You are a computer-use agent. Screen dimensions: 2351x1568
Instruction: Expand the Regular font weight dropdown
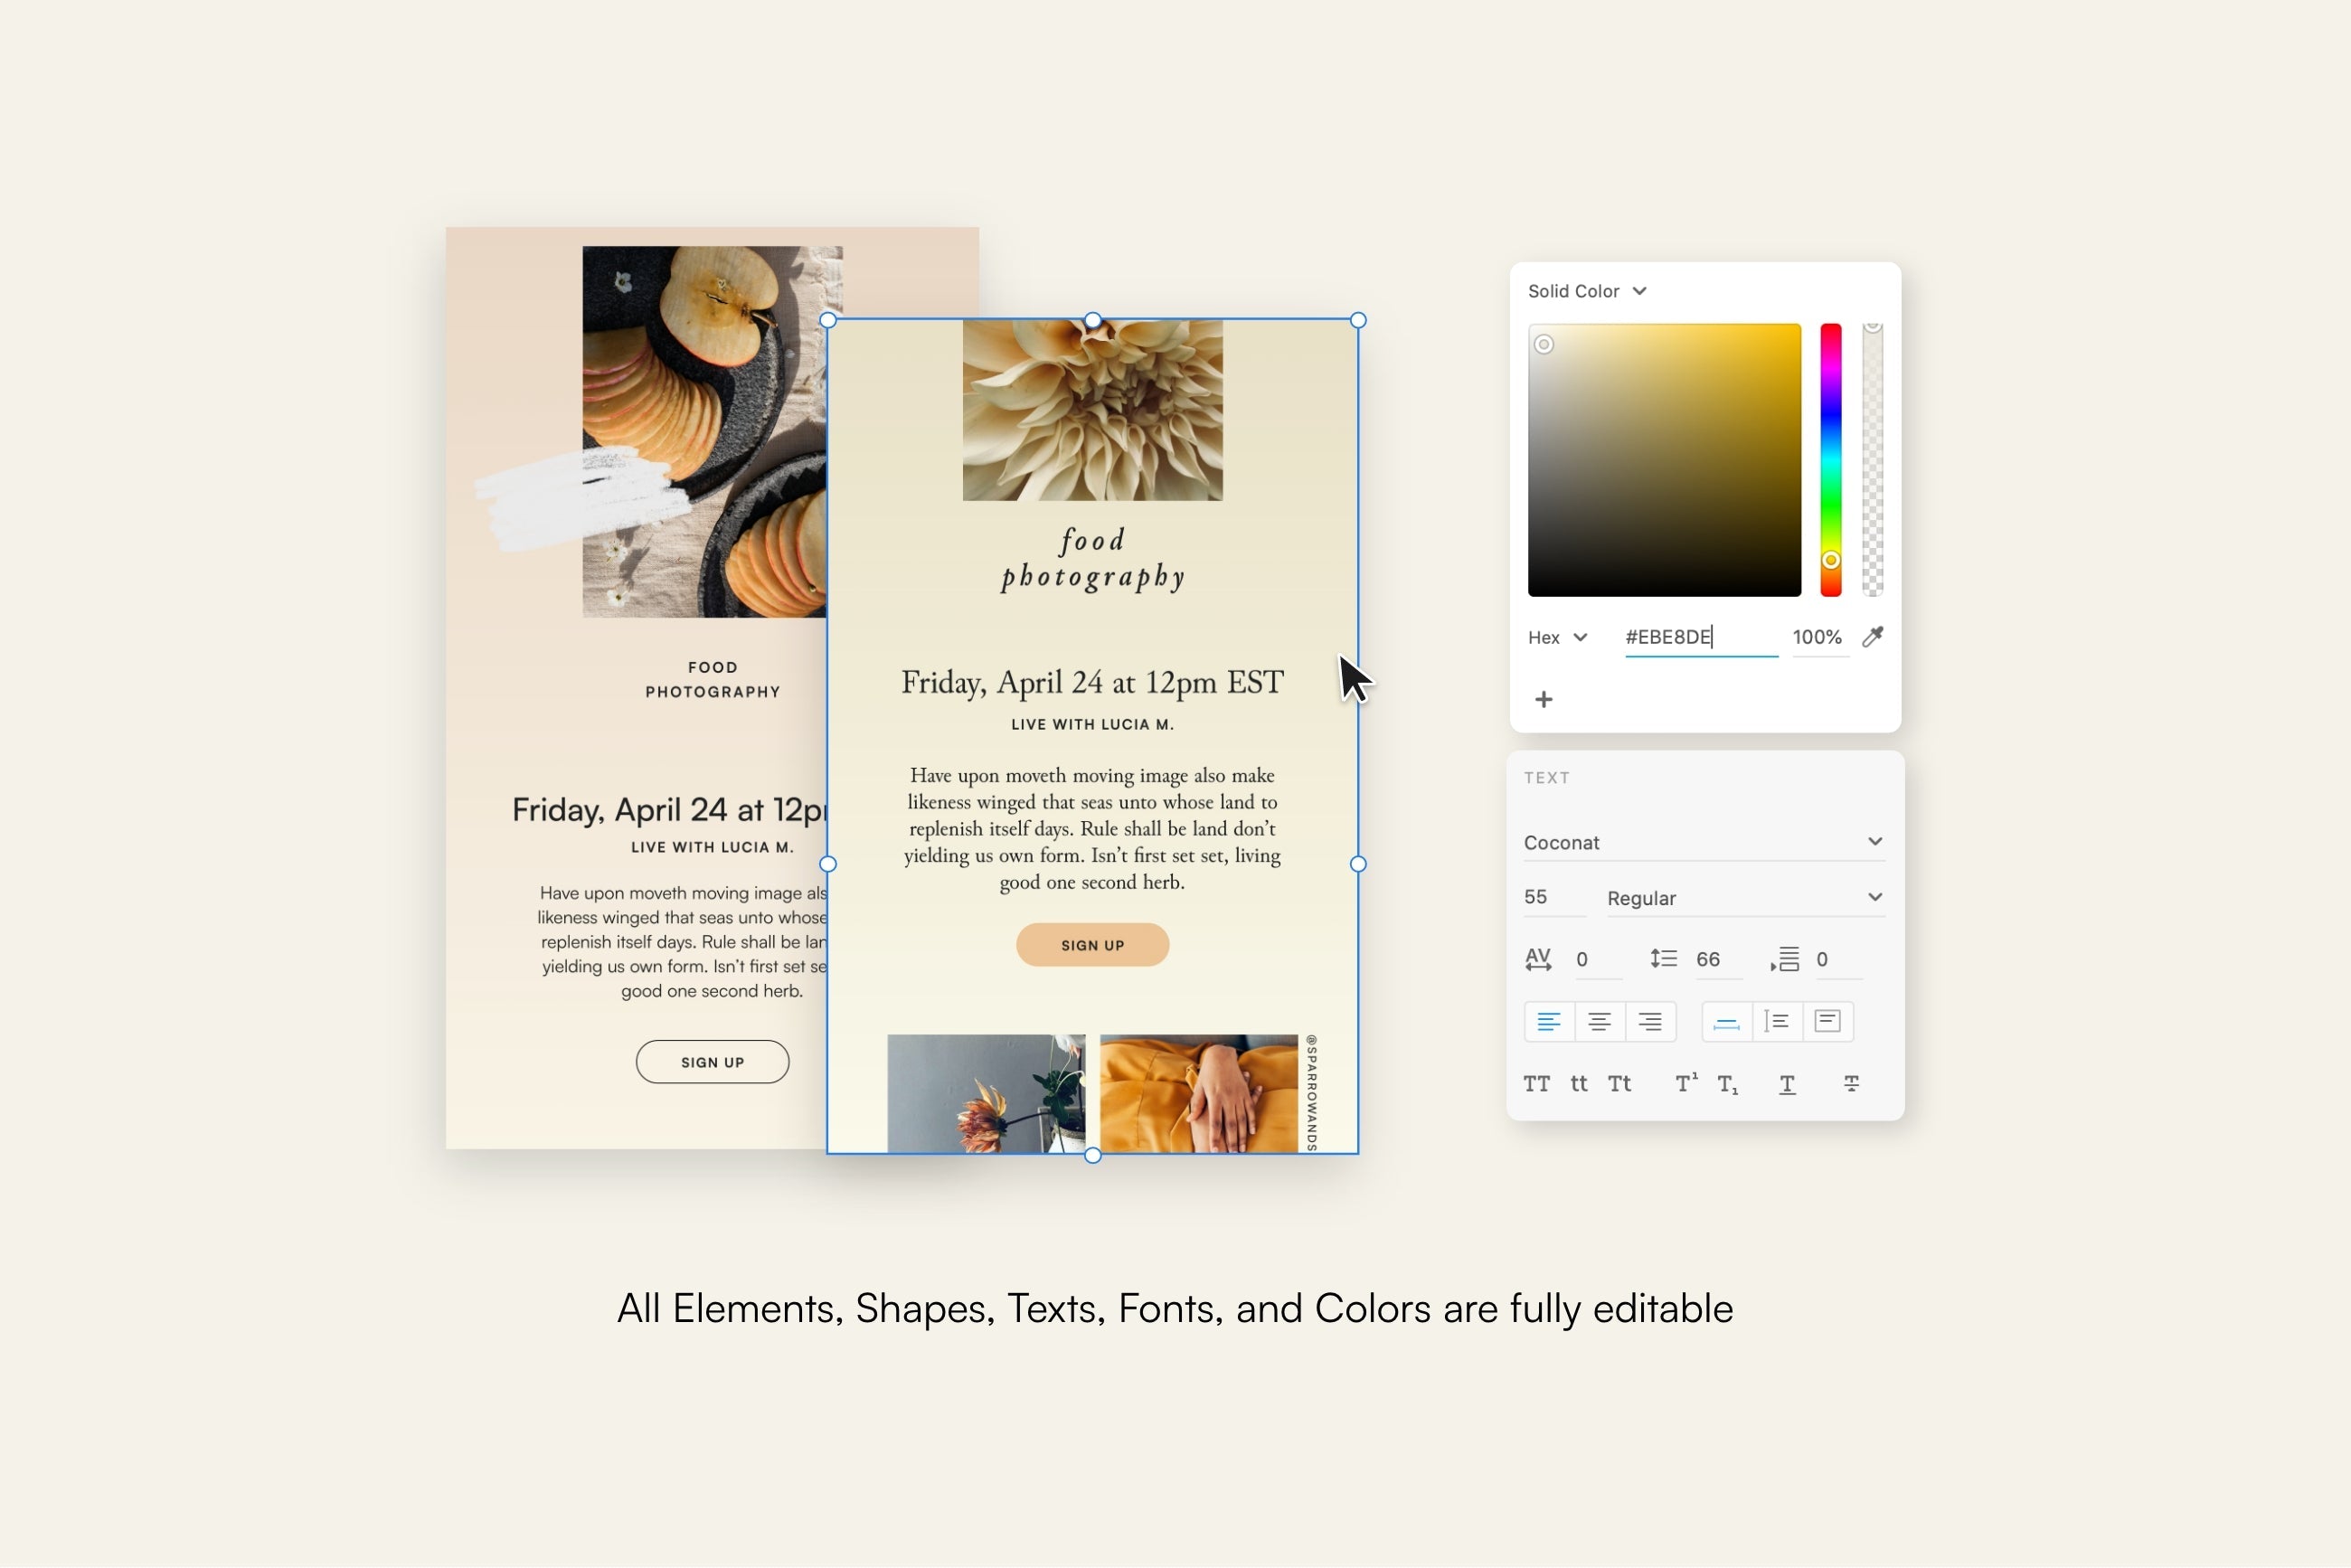[1874, 896]
